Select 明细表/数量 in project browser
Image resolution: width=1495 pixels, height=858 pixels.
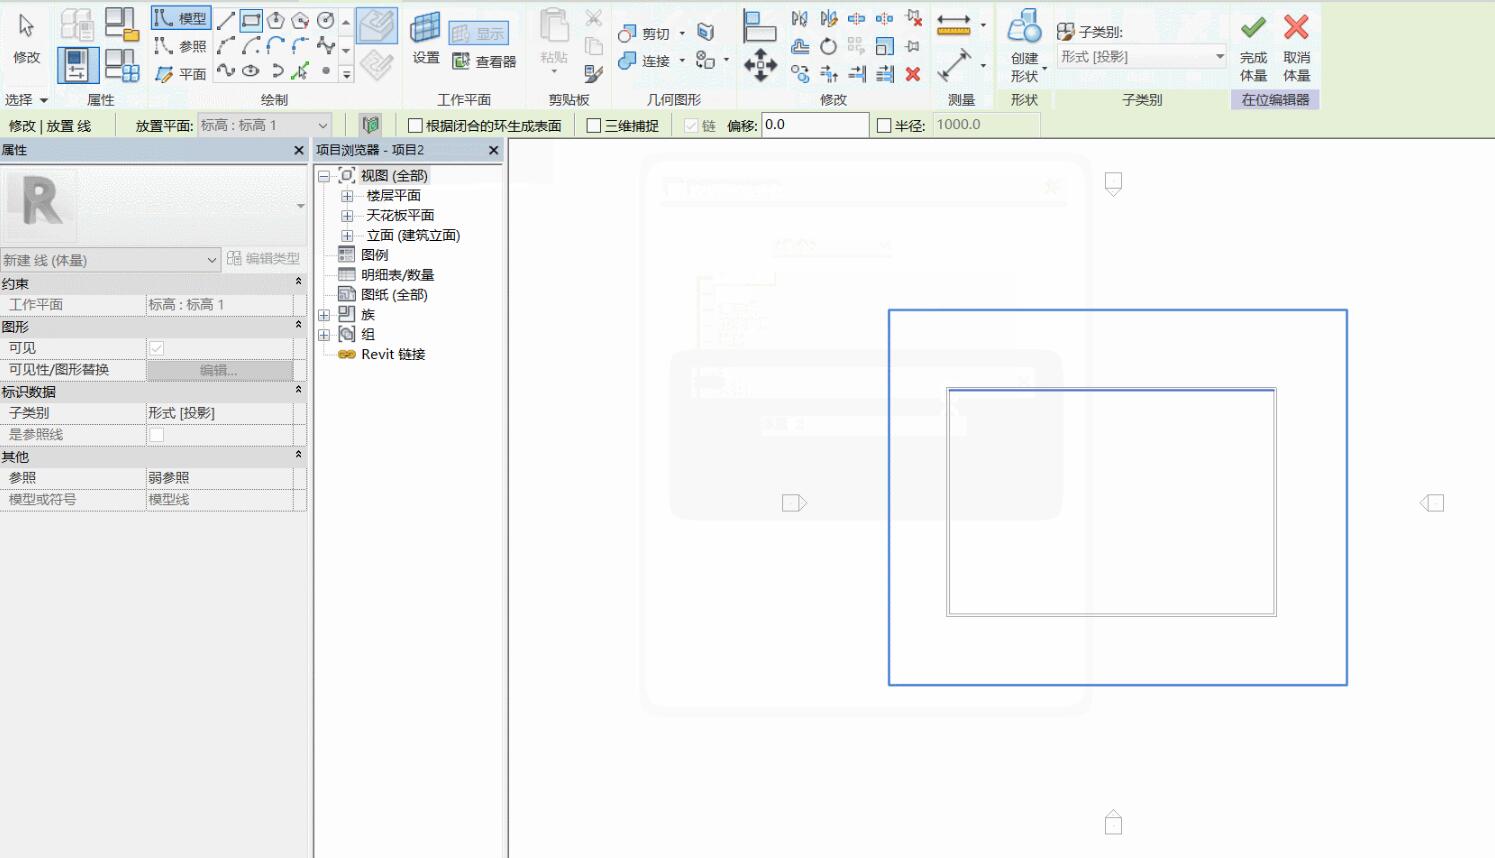tap(397, 275)
